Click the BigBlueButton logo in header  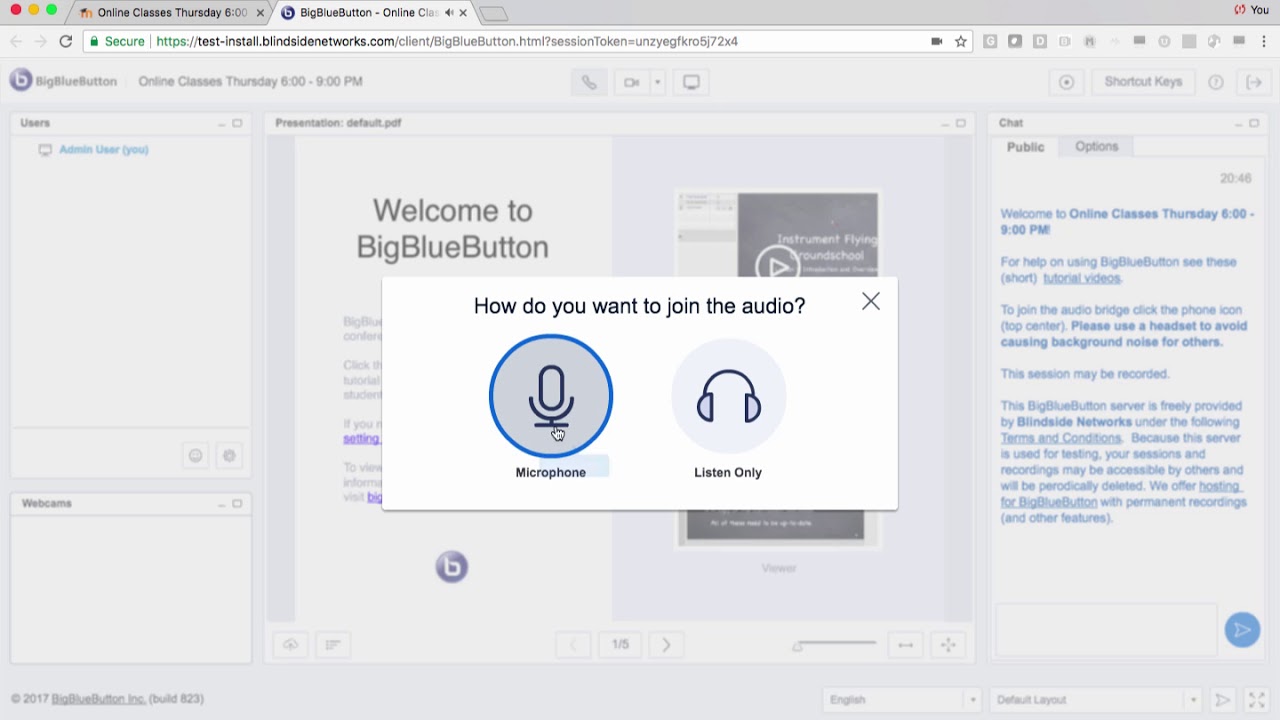(x=63, y=81)
